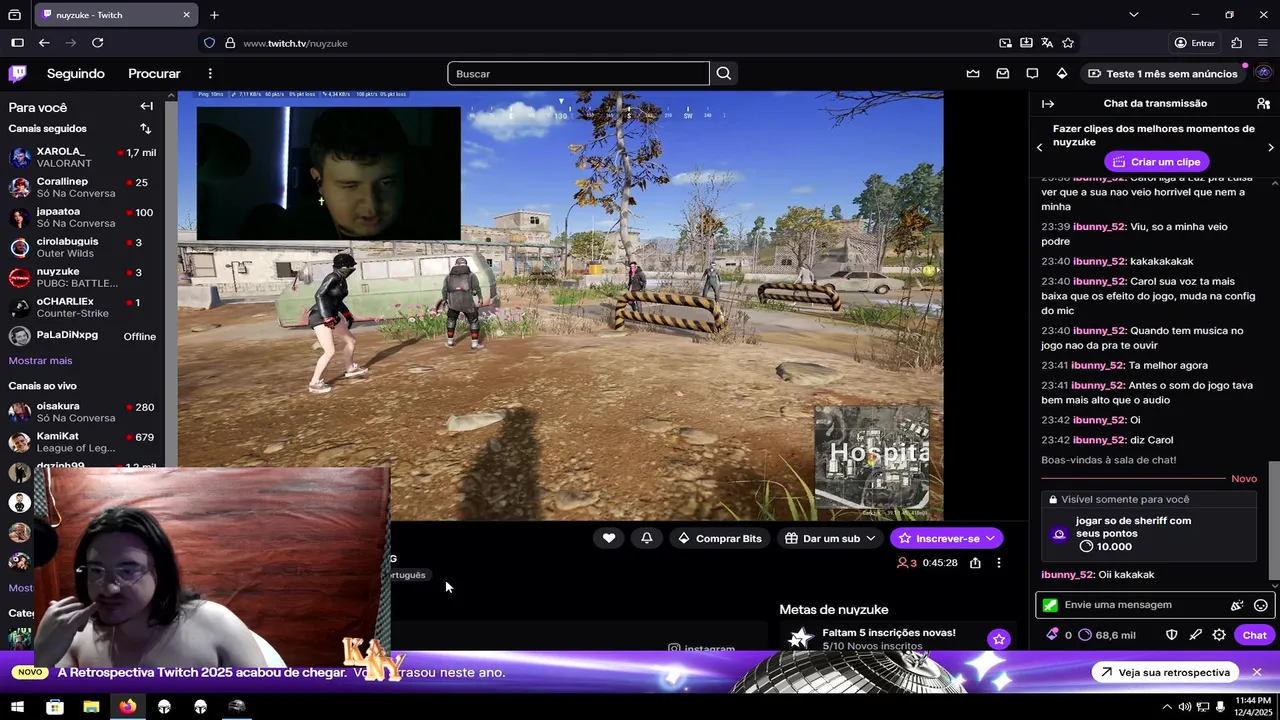Go to the next chat highlight card

[x=1270, y=147]
